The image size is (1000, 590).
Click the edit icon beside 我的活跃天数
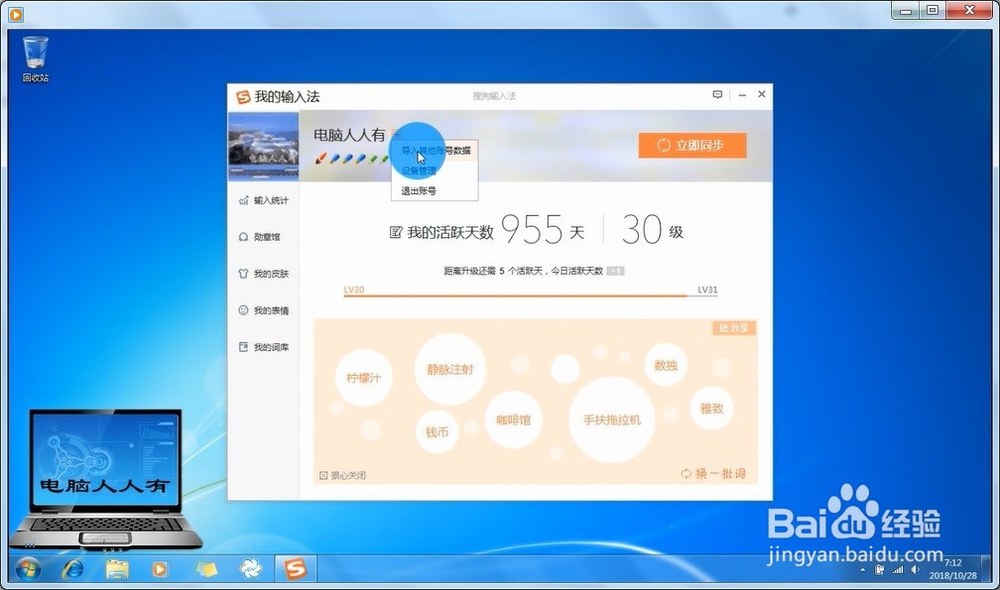coord(395,232)
